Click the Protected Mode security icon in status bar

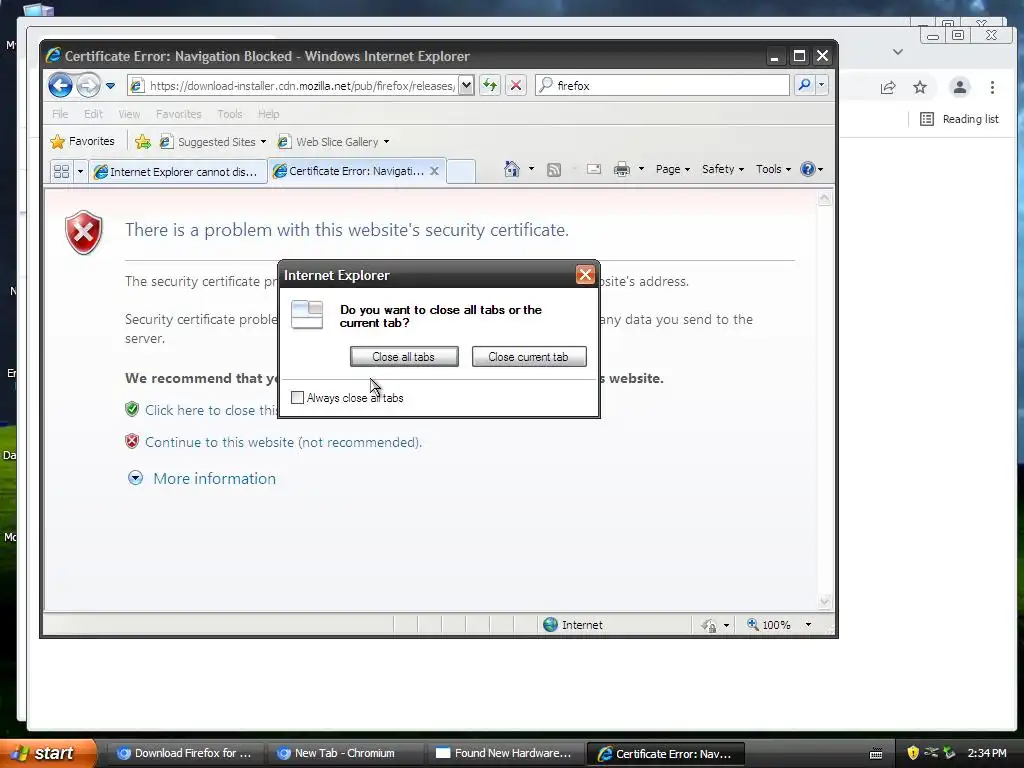[x=709, y=625]
